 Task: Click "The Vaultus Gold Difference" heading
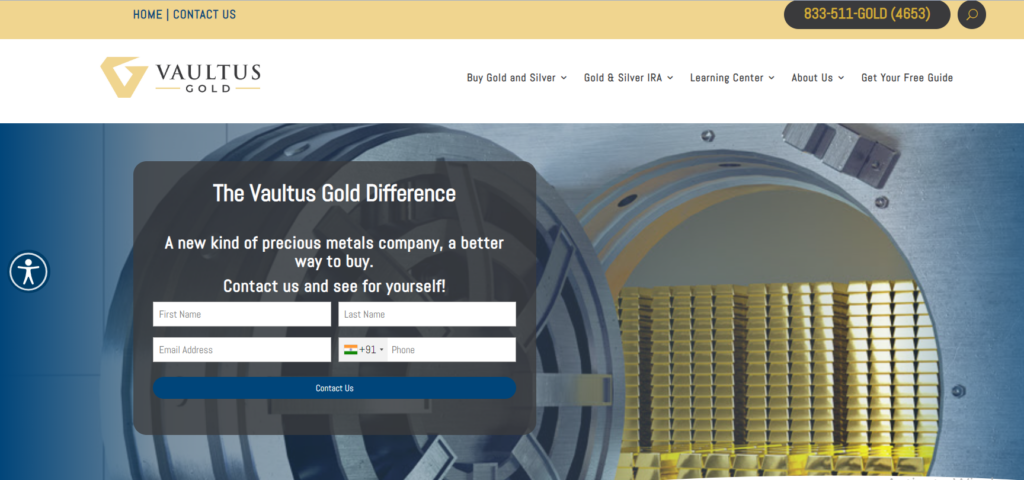(334, 193)
